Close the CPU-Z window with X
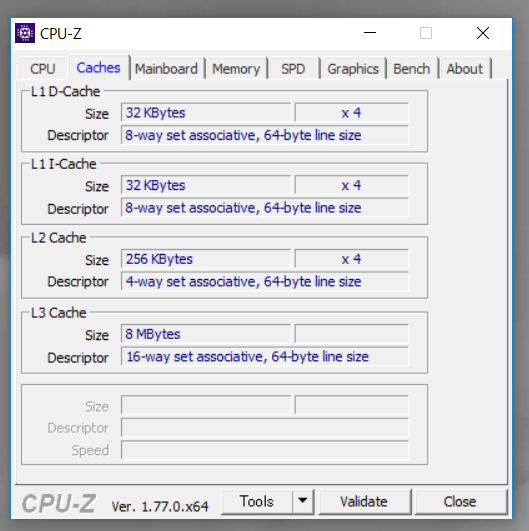Image resolution: width=529 pixels, height=531 pixels. [x=483, y=33]
